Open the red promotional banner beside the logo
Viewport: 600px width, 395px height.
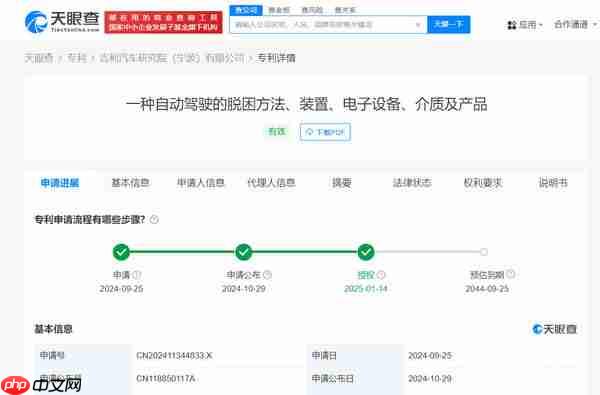(x=163, y=22)
